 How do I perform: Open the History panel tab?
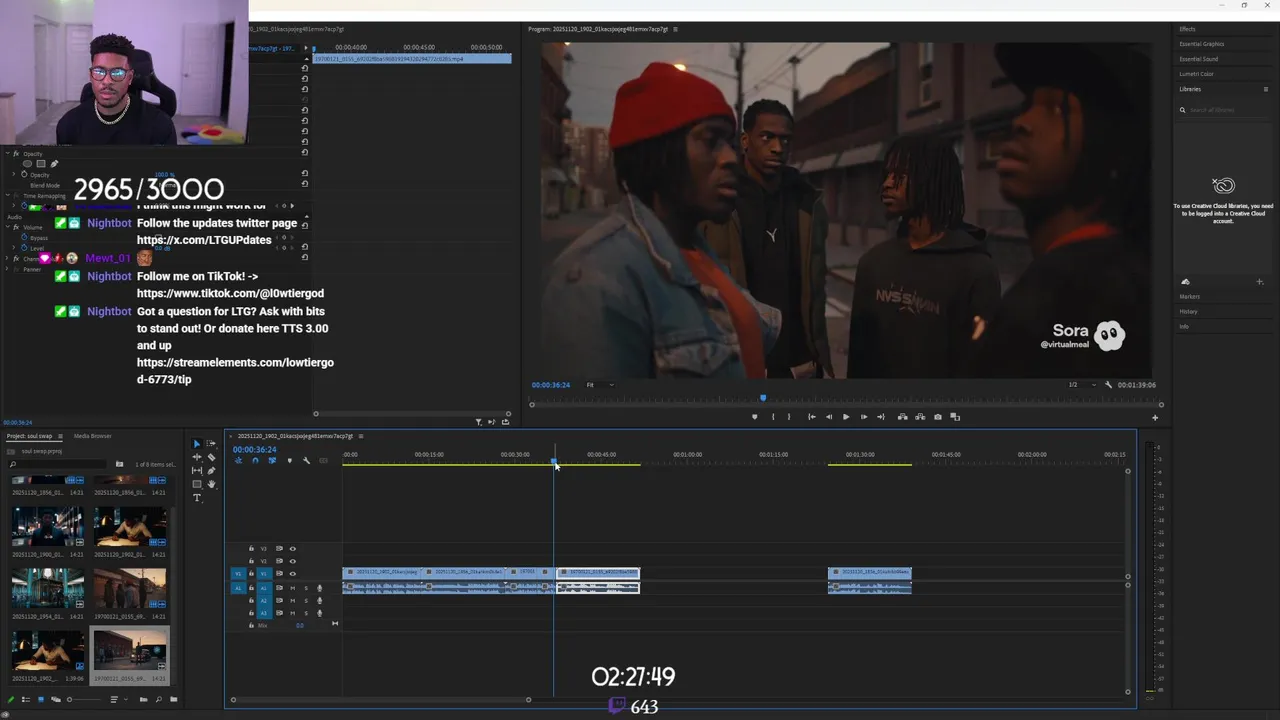click(x=1188, y=312)
